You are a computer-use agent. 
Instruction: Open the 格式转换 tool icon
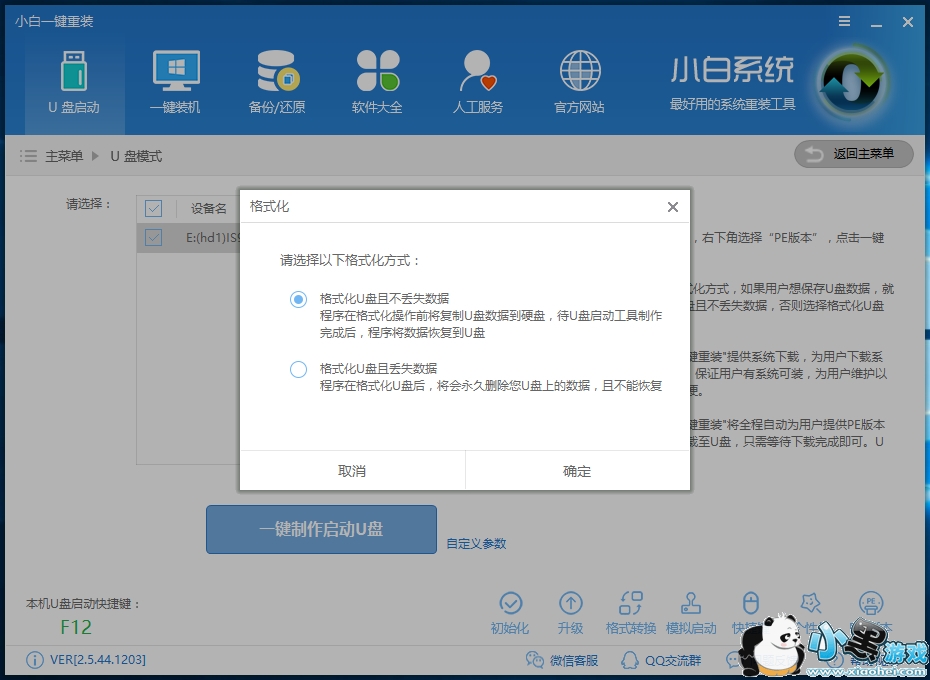pos(630,603)
